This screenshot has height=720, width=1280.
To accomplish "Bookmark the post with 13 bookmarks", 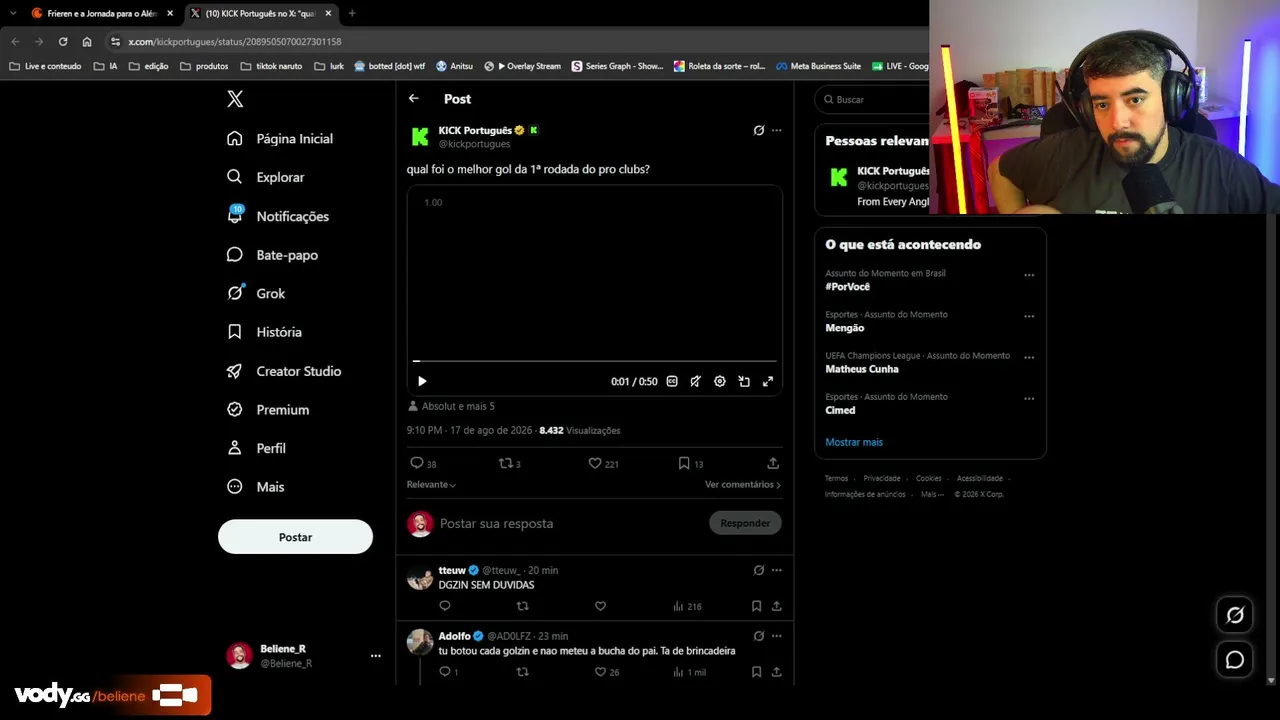I will 690,463.
